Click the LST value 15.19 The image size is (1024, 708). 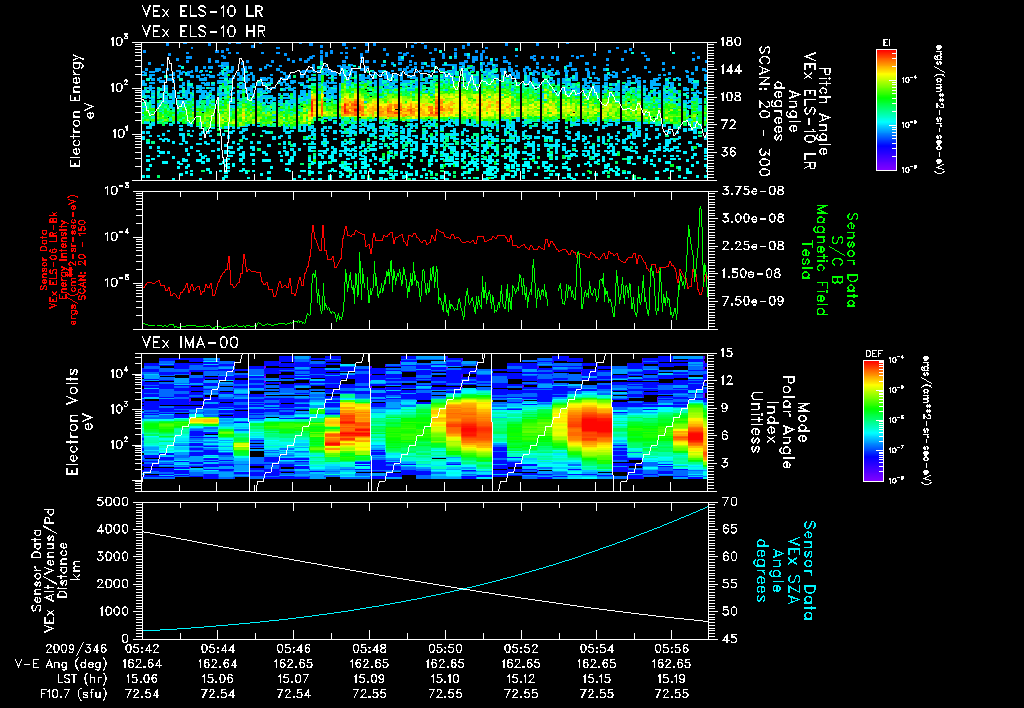pos(672,679)
